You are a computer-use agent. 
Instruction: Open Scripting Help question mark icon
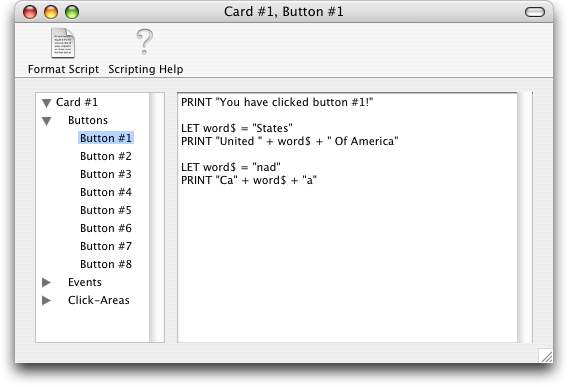coord(145,42)
